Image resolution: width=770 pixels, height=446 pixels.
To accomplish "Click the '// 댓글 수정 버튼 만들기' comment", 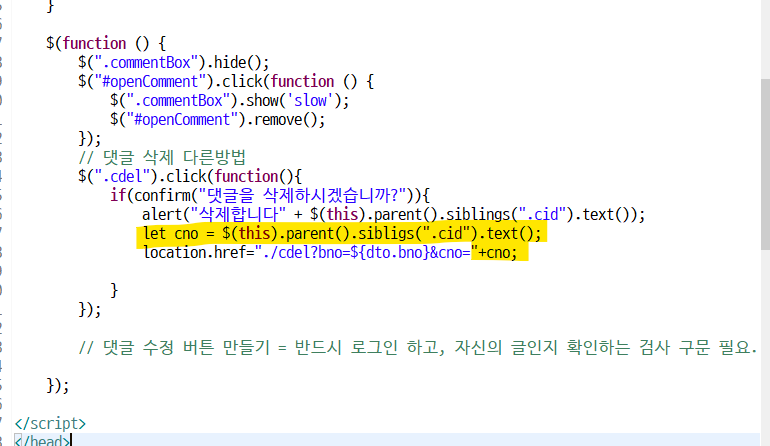I will click(x=417, y=348).
